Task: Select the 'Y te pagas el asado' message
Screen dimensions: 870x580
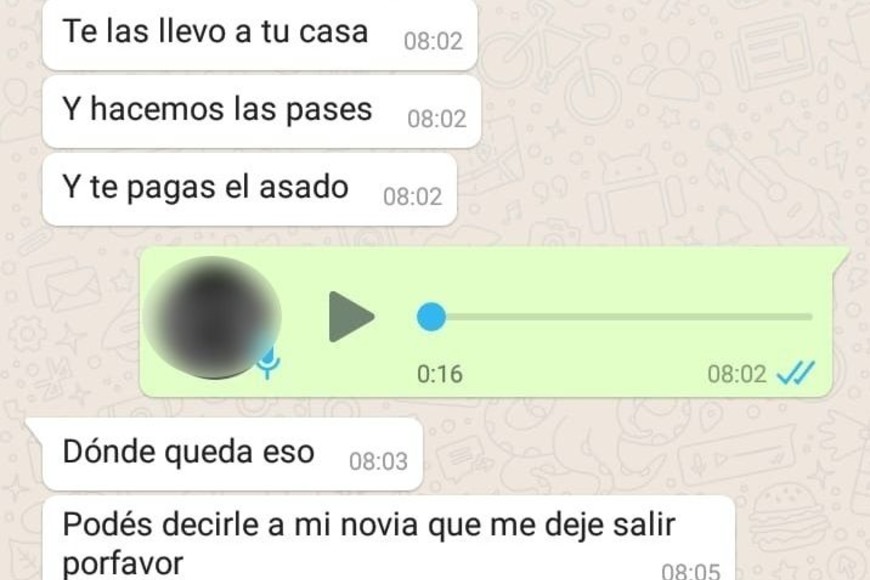Action: click(x=249, y=189)
